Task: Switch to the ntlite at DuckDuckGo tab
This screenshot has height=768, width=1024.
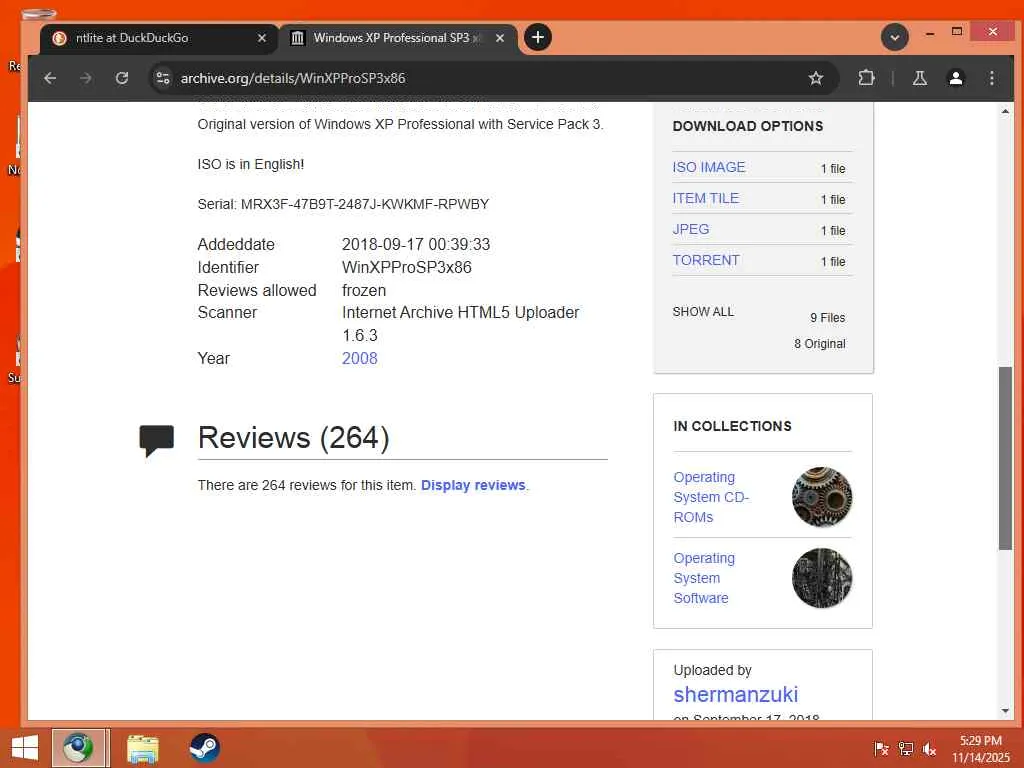Action: pyautogui.click(x=159, y=38)
